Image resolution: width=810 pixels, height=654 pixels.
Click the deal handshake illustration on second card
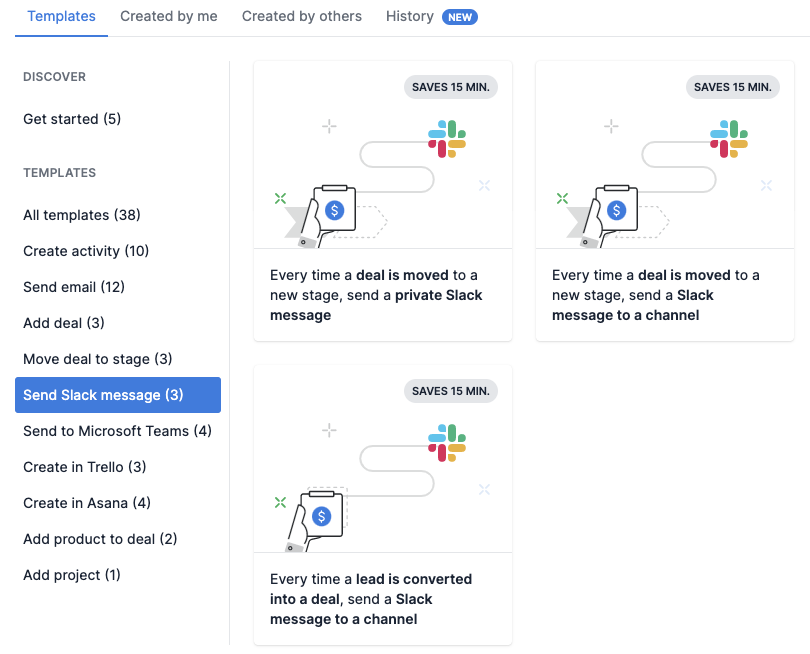(618, 210)
